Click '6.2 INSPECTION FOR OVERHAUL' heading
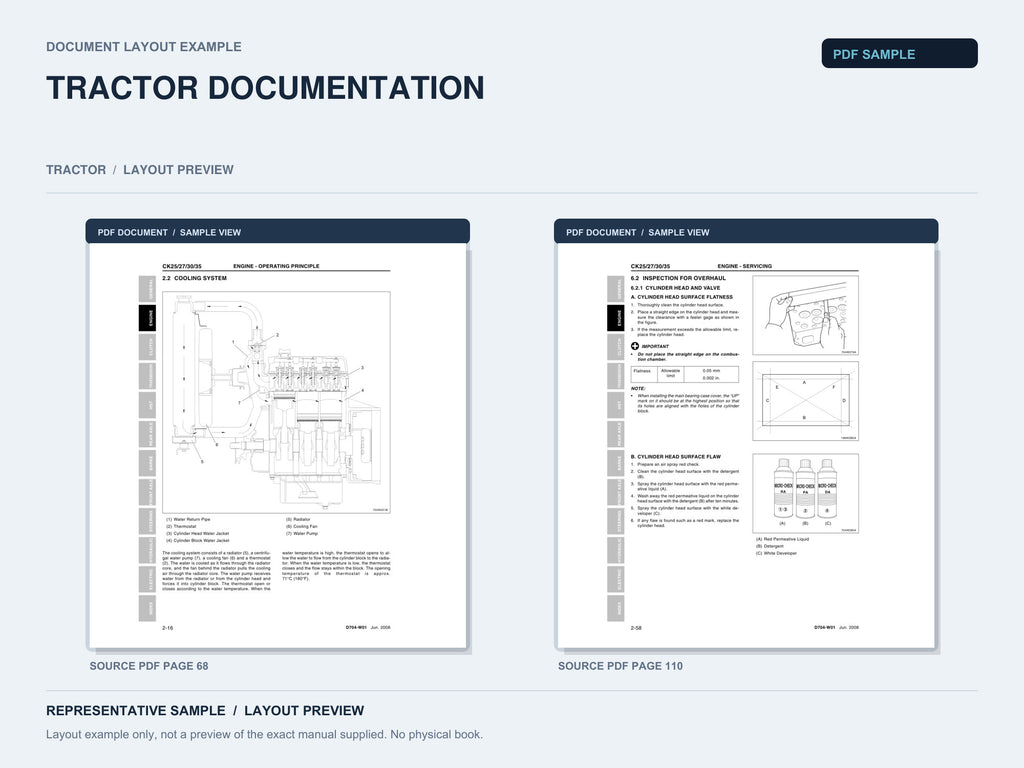 678,278
